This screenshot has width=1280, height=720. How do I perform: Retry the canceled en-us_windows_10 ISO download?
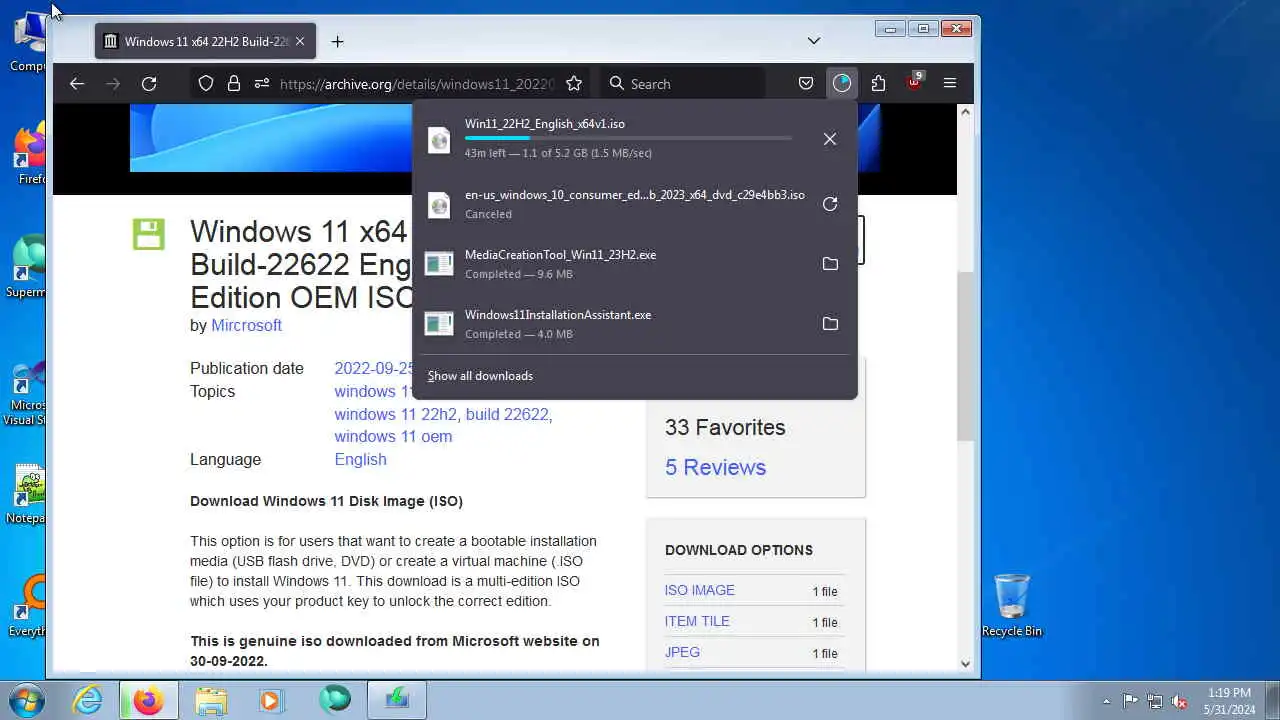click(830, 204)
